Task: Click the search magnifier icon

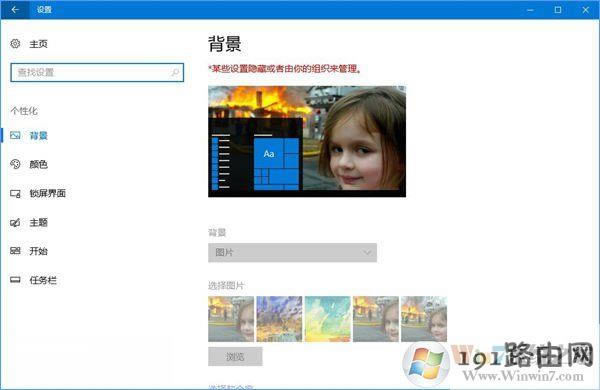Action: tap(175, 72)
